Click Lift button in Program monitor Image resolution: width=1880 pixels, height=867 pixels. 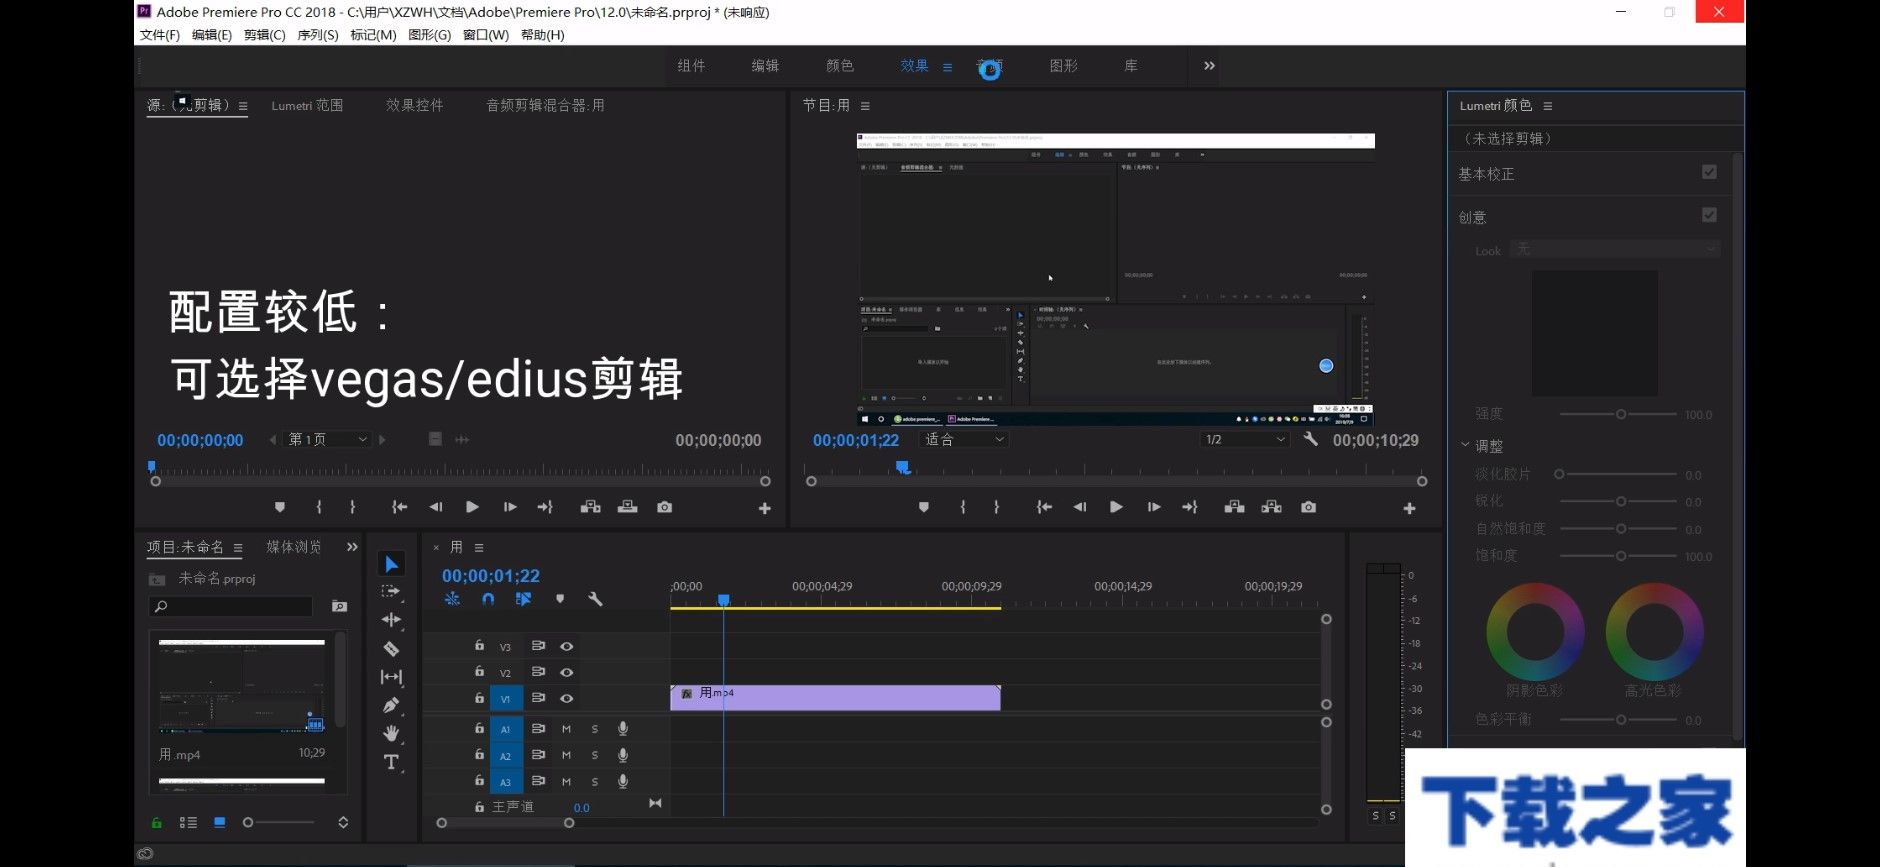[1235, 507]
